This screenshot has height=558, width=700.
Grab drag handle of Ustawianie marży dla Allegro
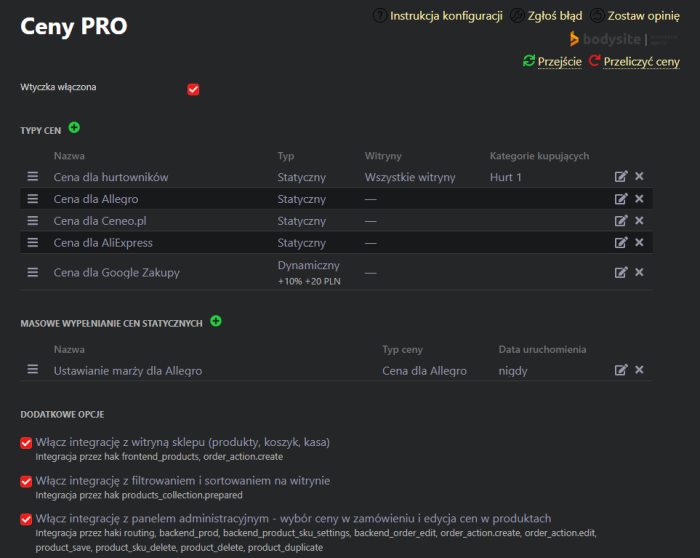tap(33, 370)
